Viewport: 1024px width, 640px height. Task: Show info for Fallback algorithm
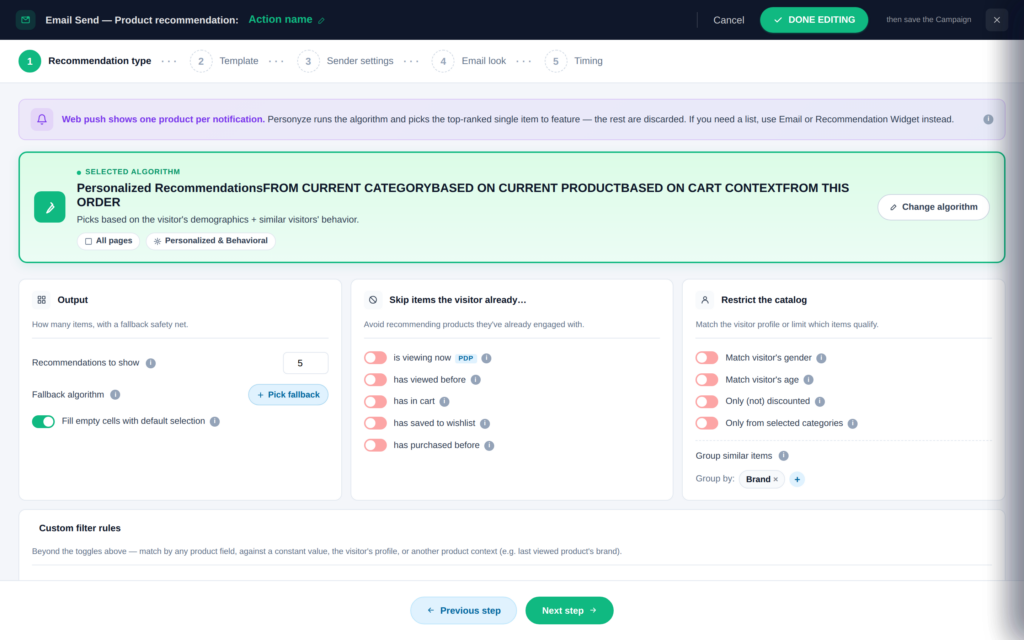pos(115,394)
